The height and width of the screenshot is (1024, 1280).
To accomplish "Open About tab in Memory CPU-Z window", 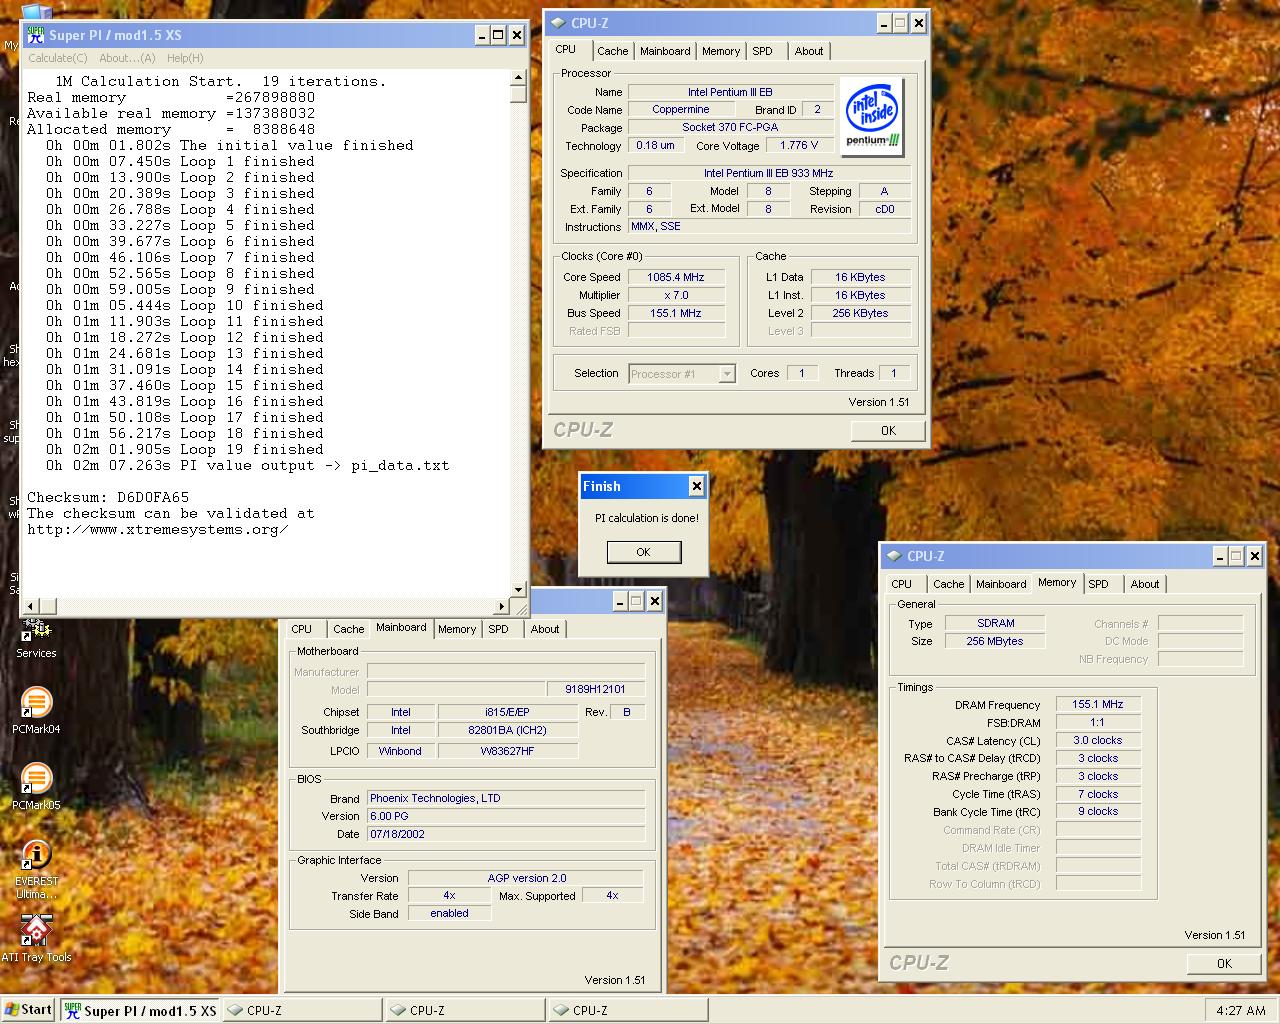I will 1145,584.
